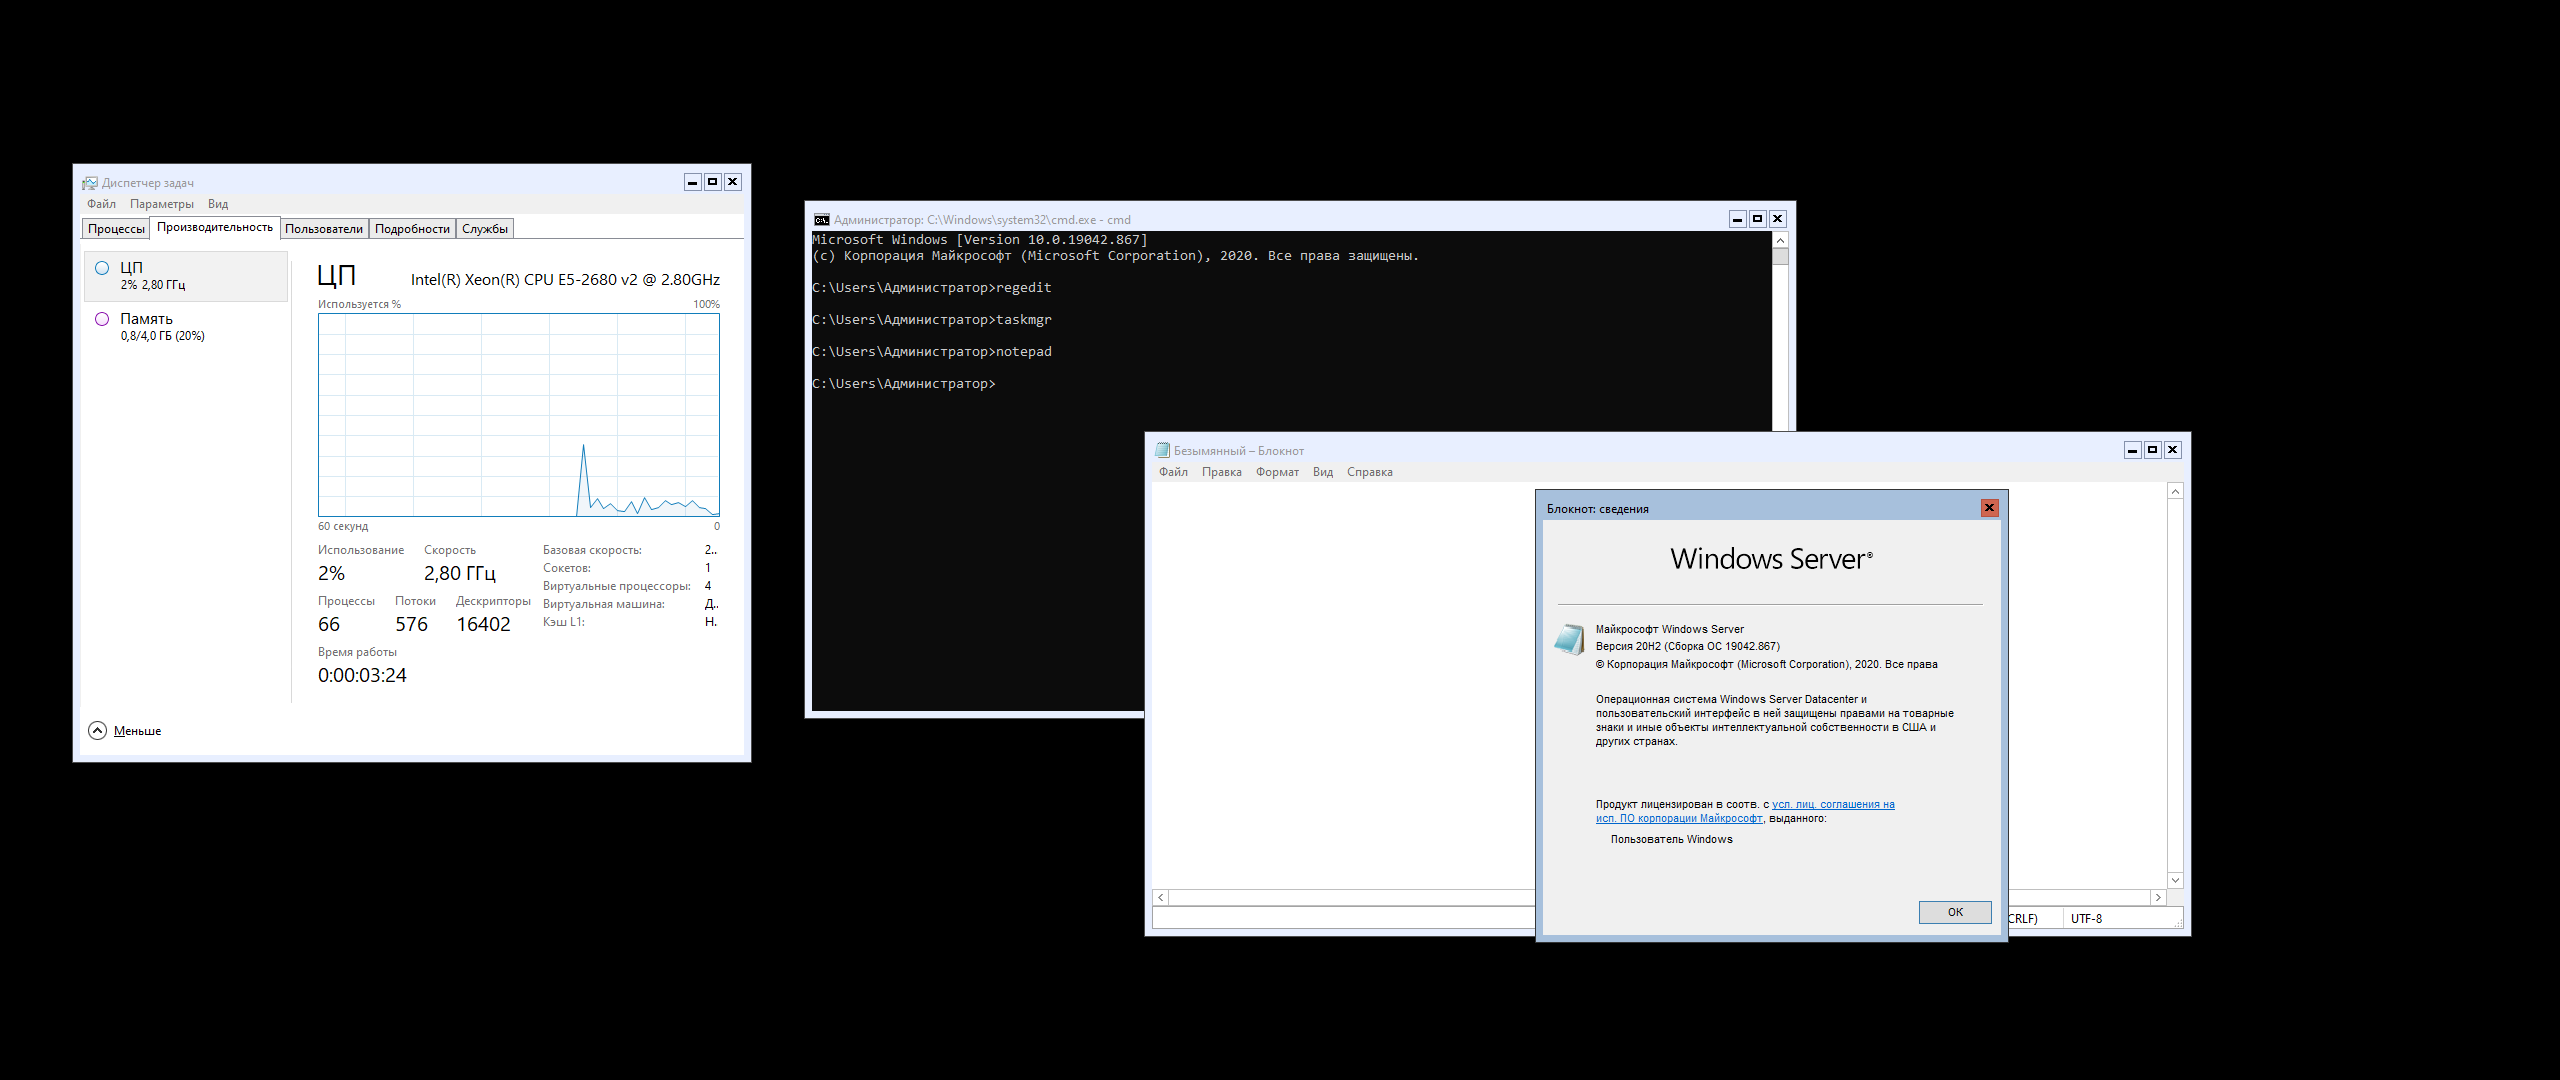The image size is (2560, 1080).
Task: Click Меньше text link in Task Manager
Action: (x=137, y=731)
